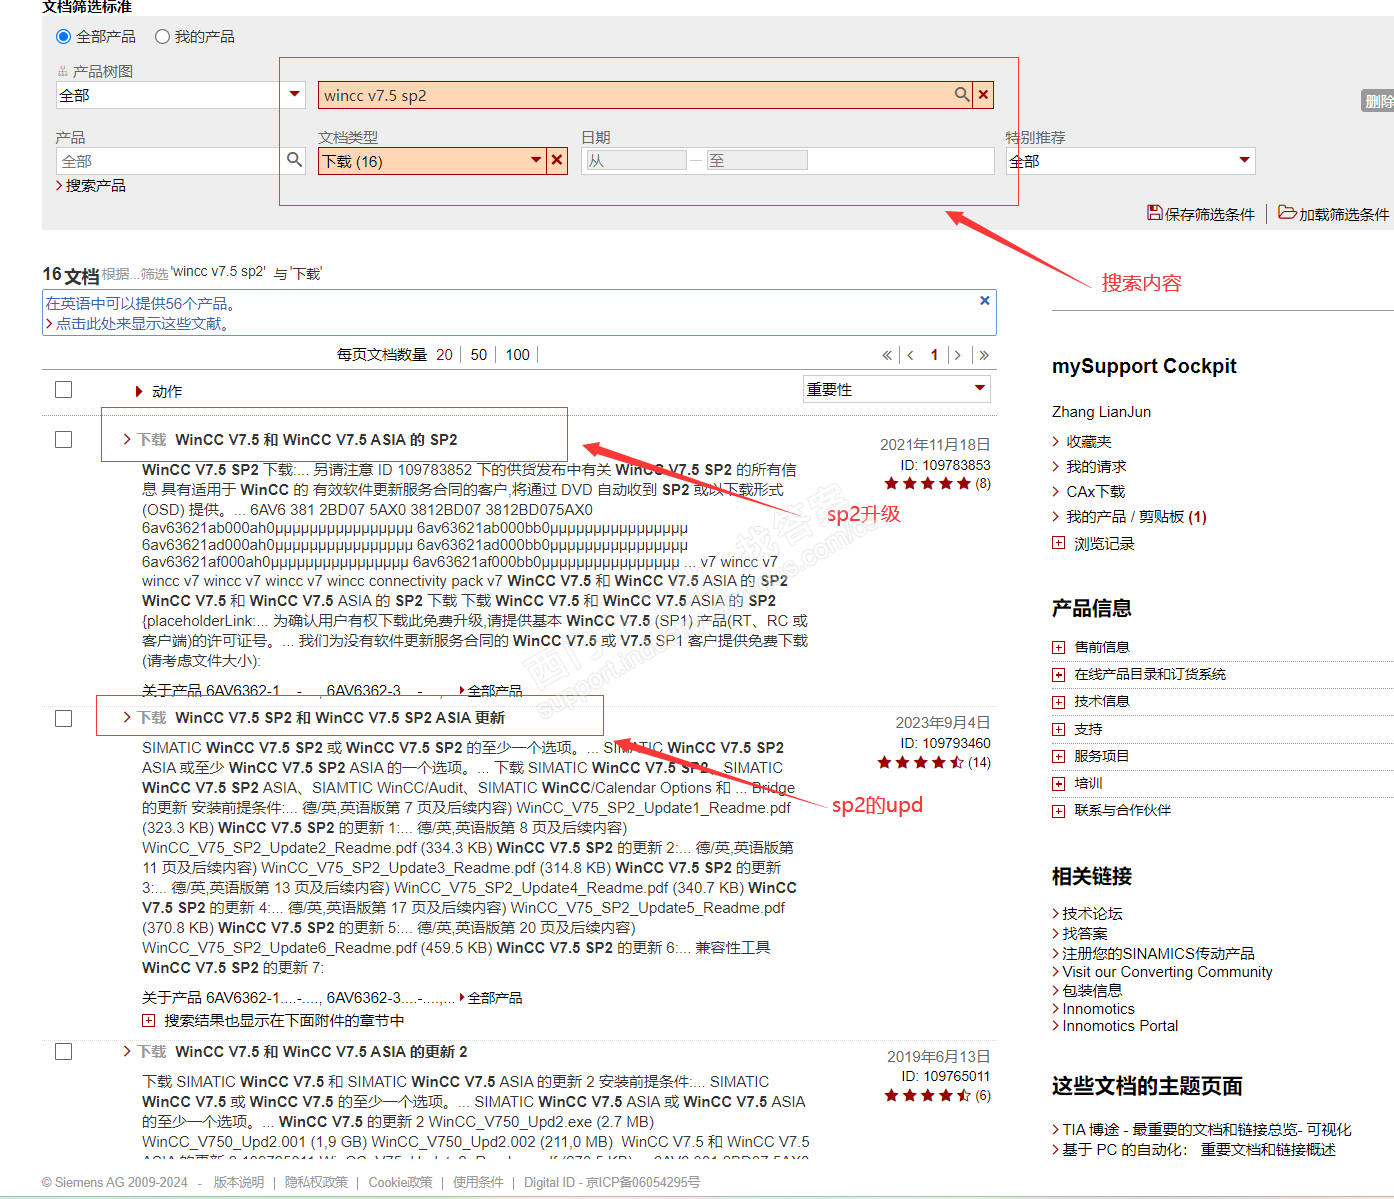Focus the 产品 input field
The image size is (1394, 1199).
click(170, 161)
